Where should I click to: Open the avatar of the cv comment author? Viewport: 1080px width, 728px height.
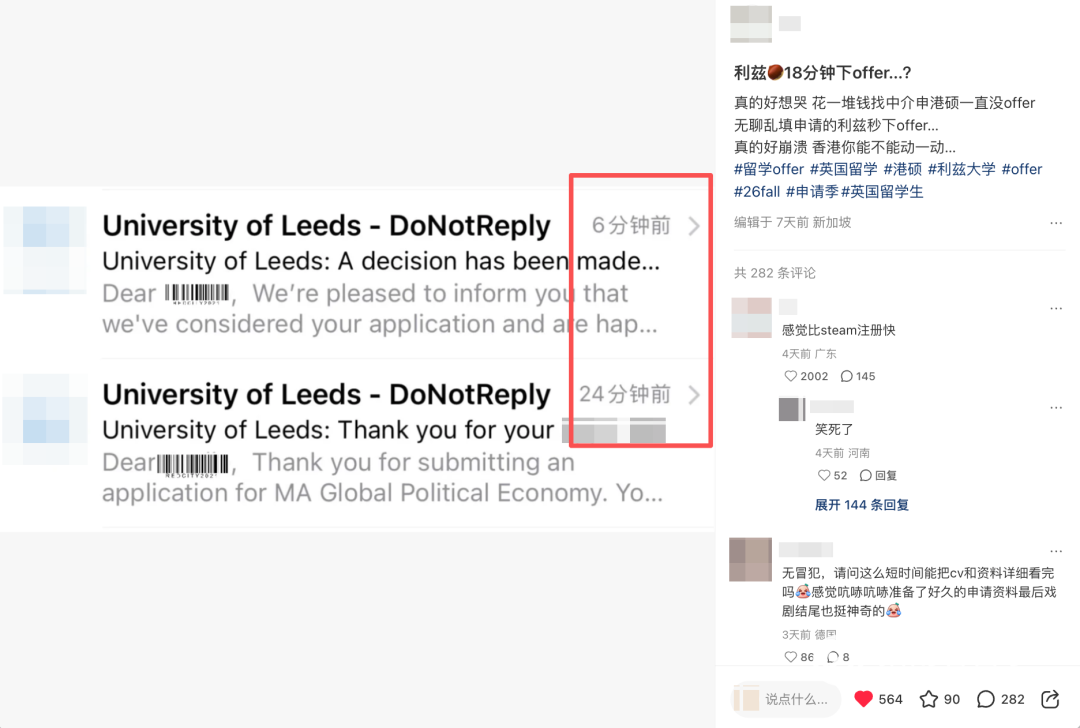tap(751, 560)
